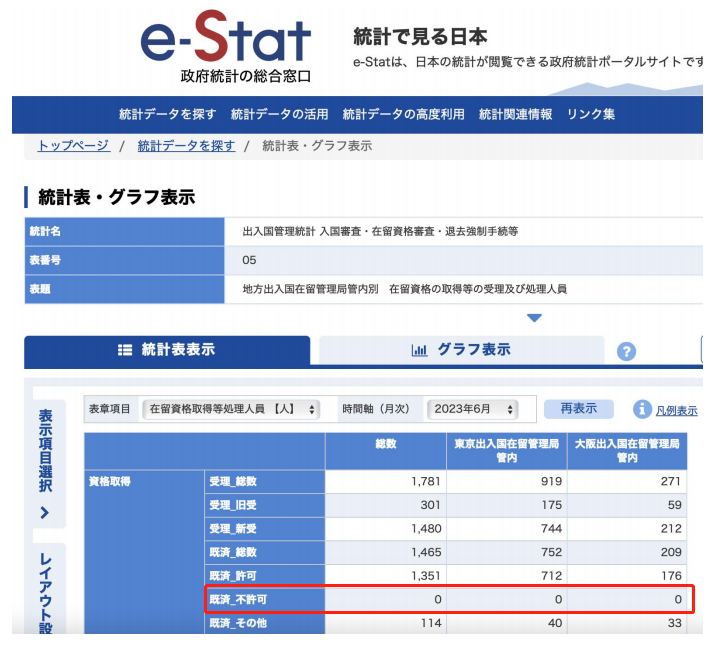Go to 統計データを探す breadcrumb link

(186, 146)
